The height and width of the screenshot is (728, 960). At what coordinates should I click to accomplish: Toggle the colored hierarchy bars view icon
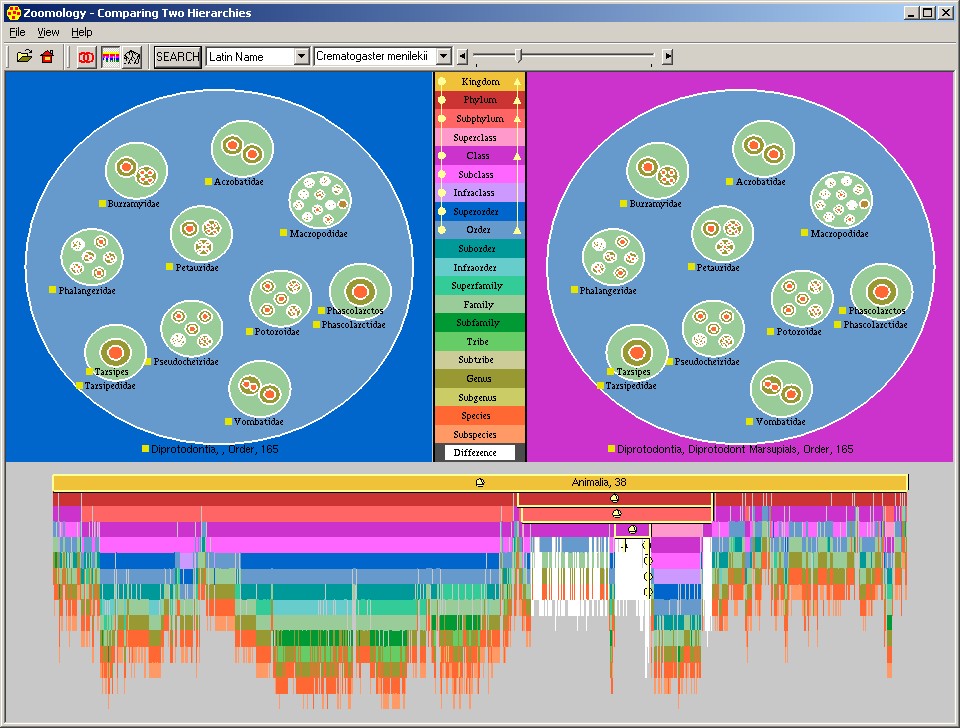pyautogui.click(x=110, y=57)
